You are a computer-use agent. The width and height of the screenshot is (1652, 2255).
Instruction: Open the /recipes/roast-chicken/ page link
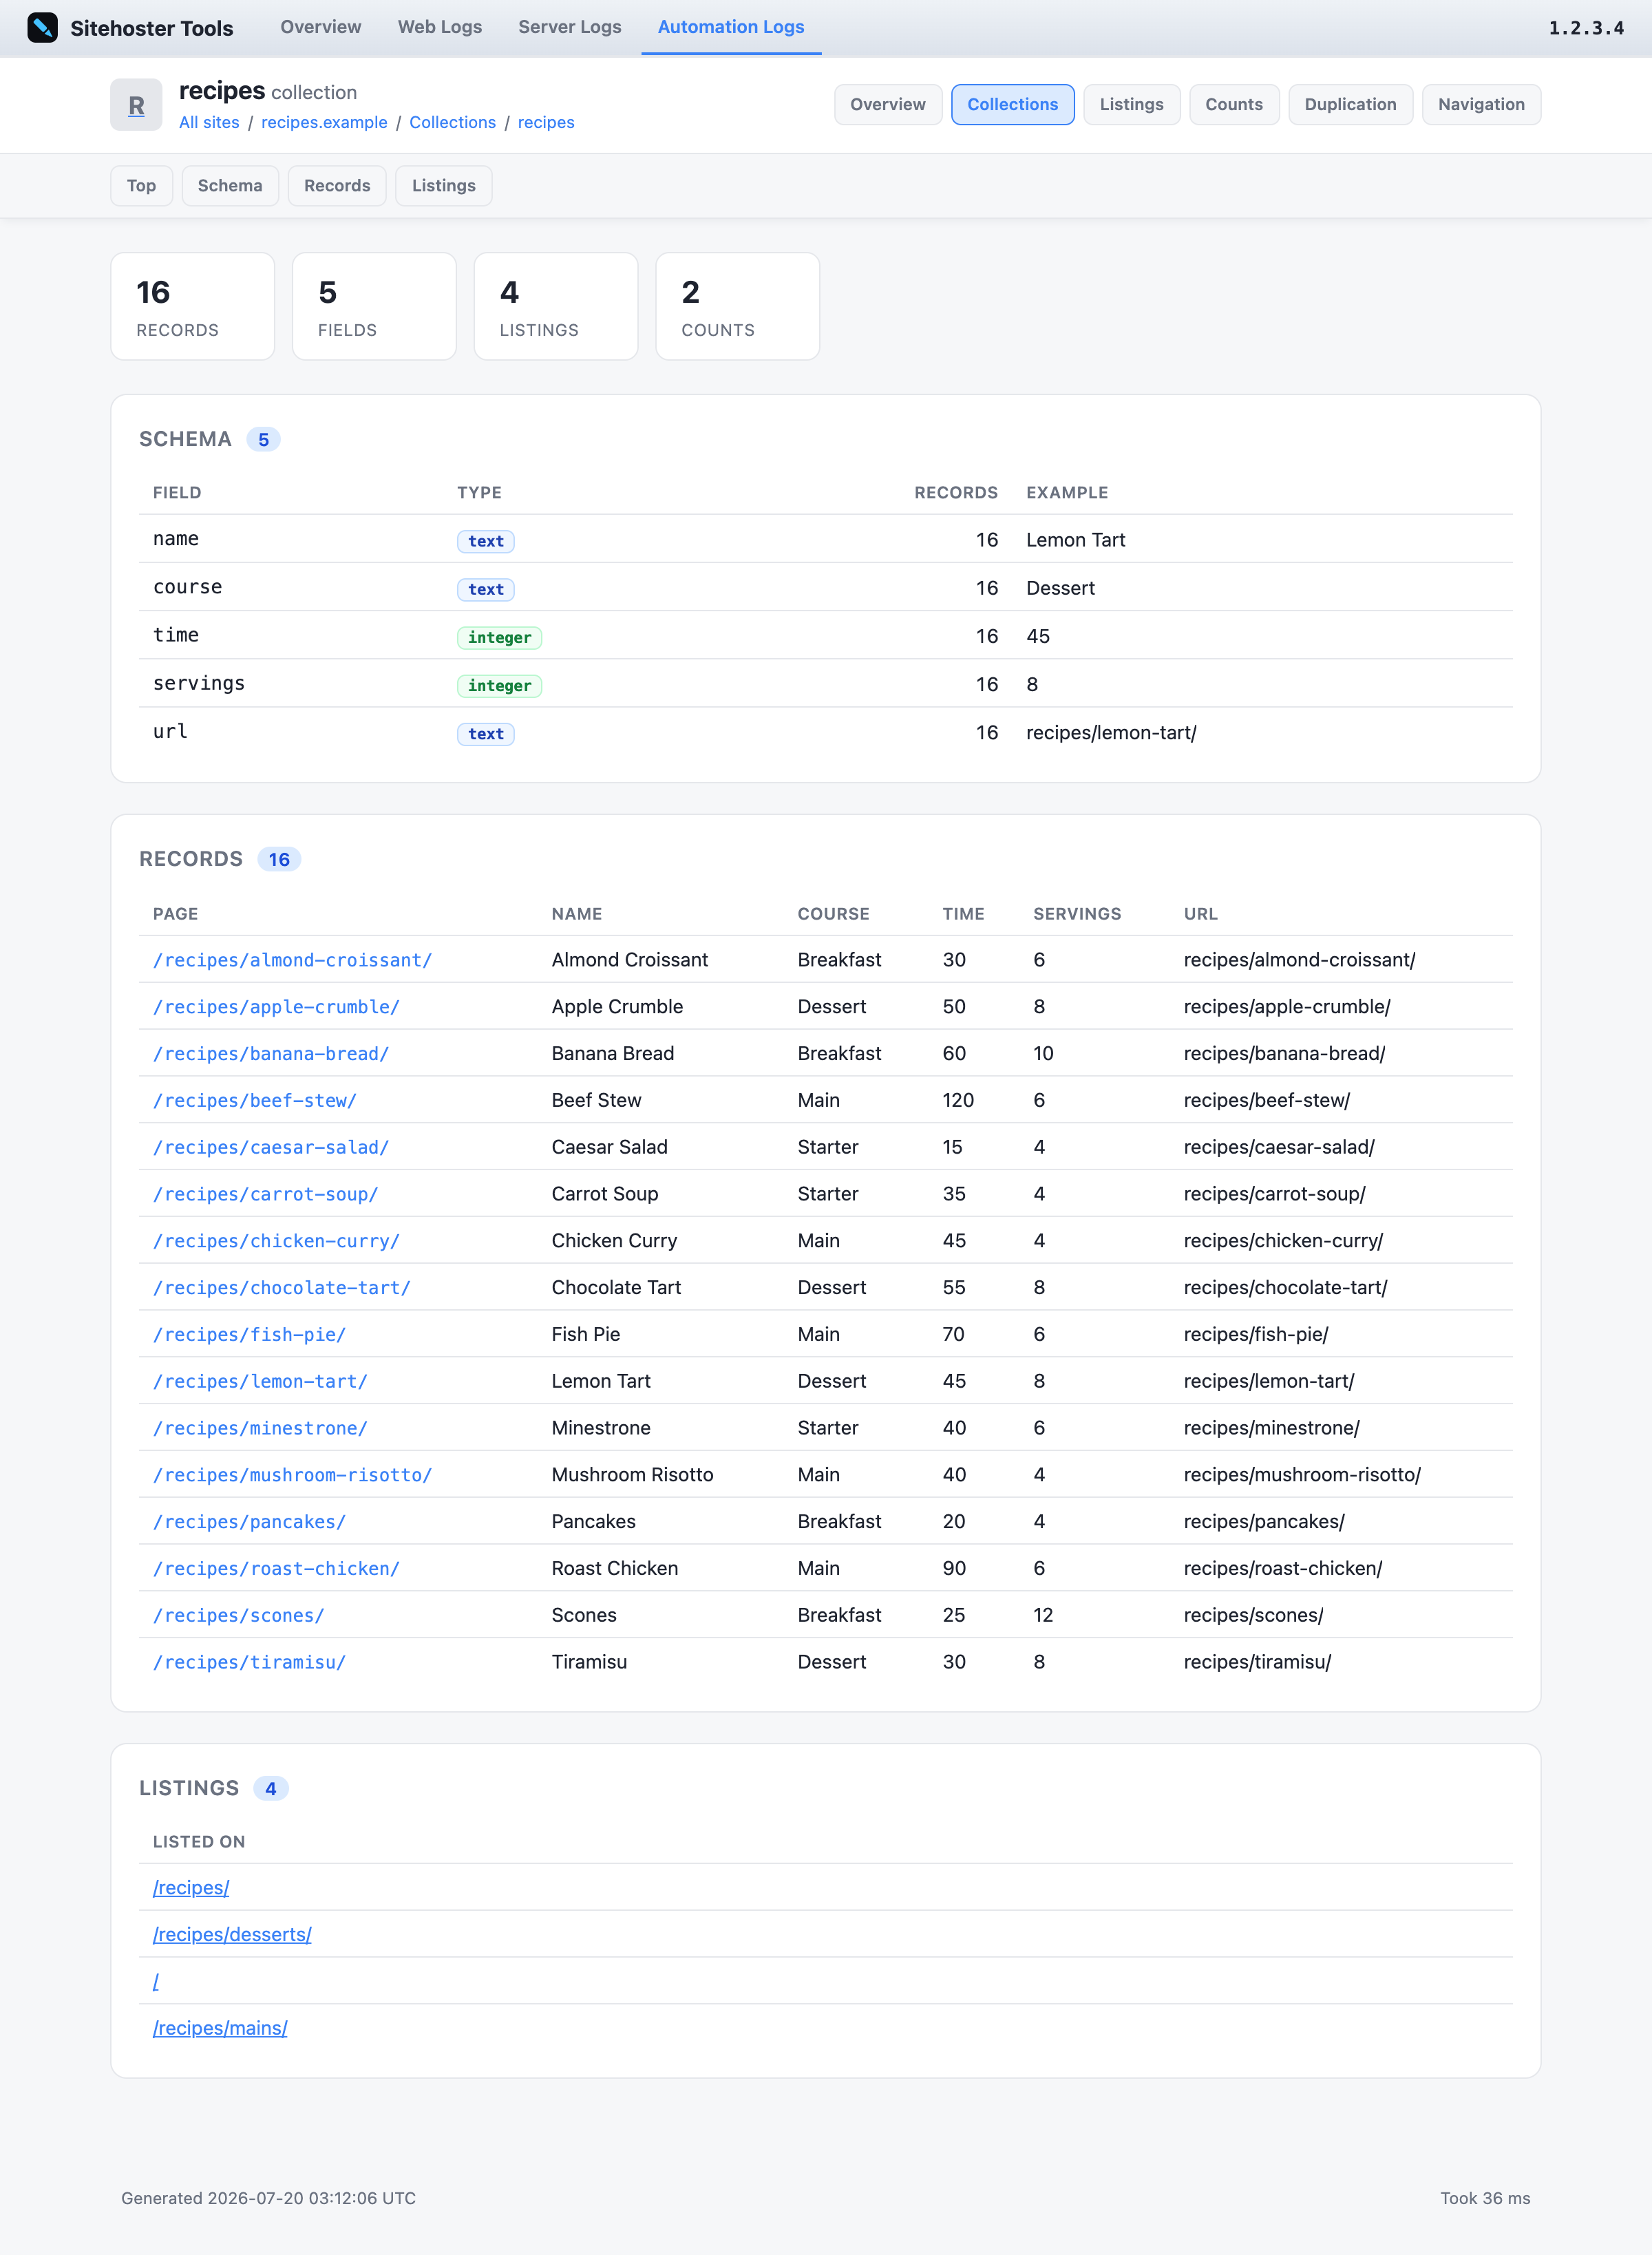pos(276,1569)
